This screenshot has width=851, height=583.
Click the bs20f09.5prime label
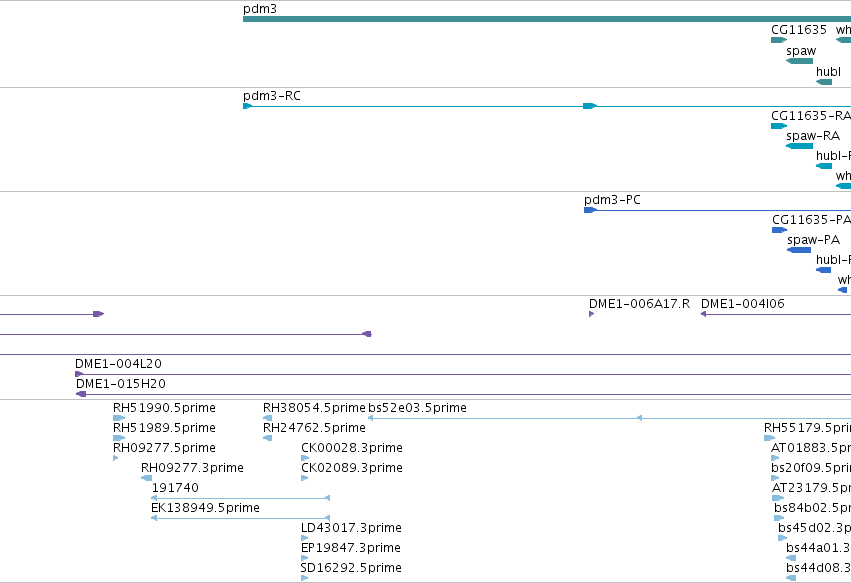pyautogui.click(x=811, y=468)
